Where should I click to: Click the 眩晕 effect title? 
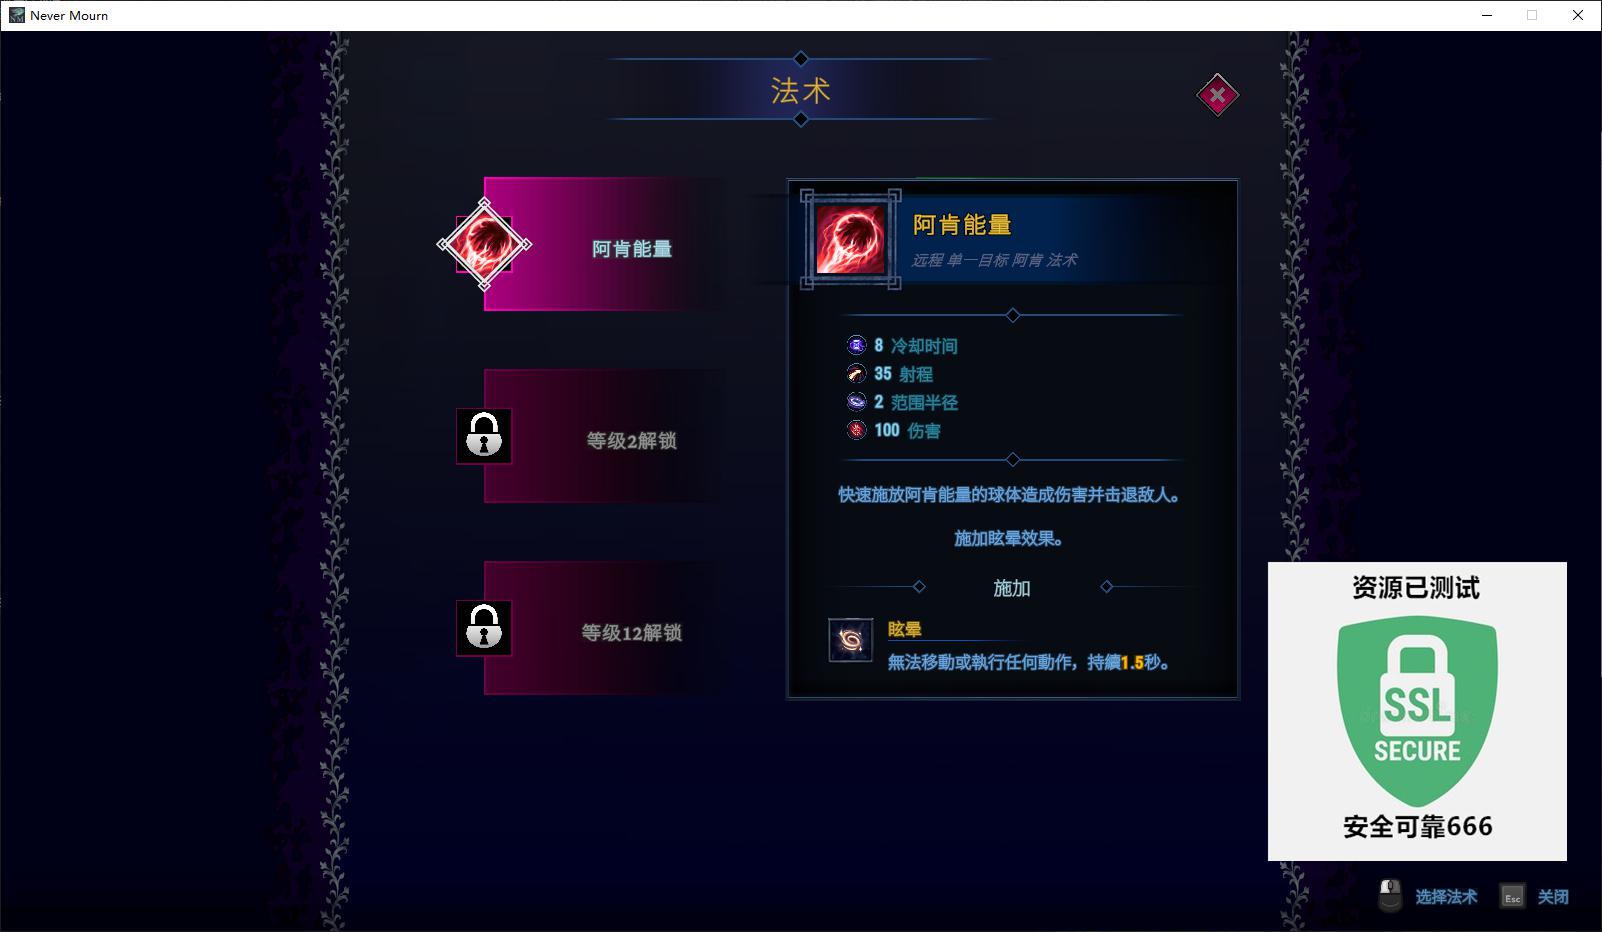pyautogui.click(x=904, y=629)
